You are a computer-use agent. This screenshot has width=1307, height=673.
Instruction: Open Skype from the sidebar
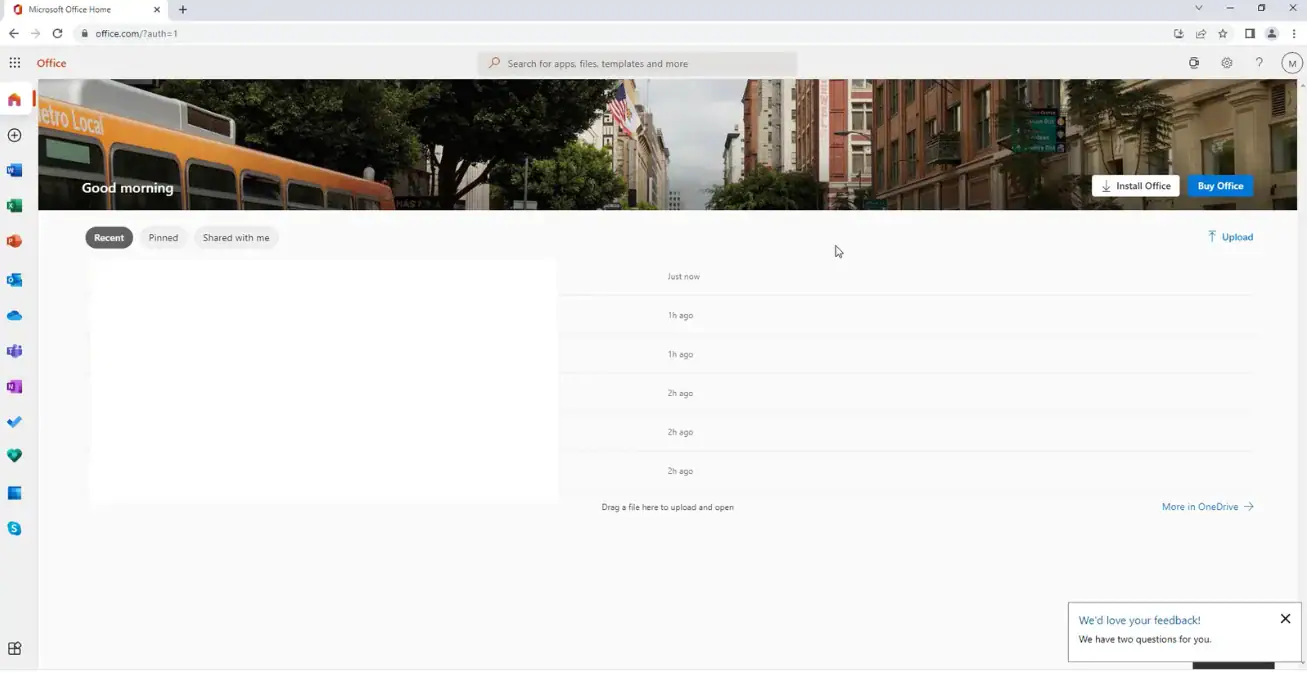pos(14,528)
